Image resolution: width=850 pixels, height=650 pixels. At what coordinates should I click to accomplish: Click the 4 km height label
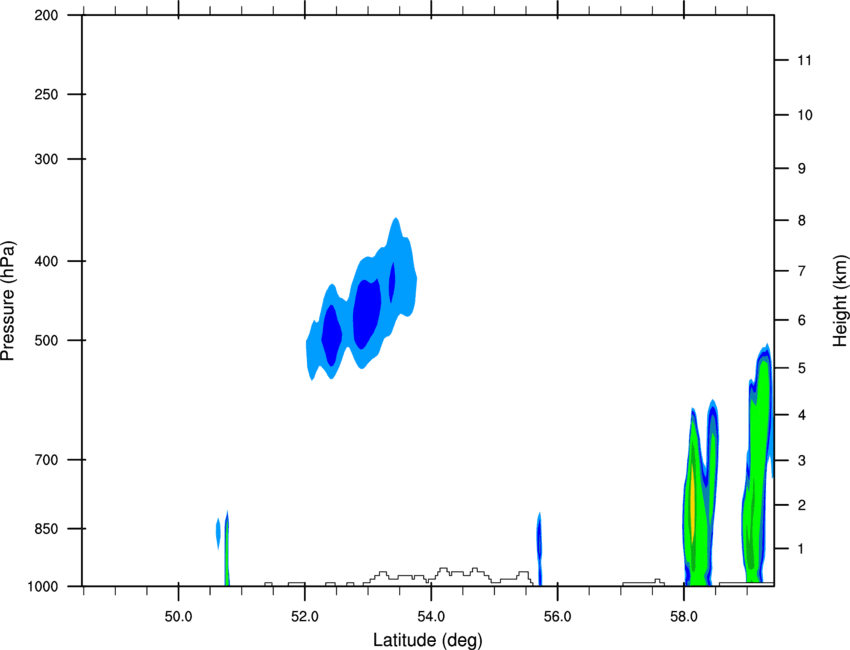(x=802, y=415)
